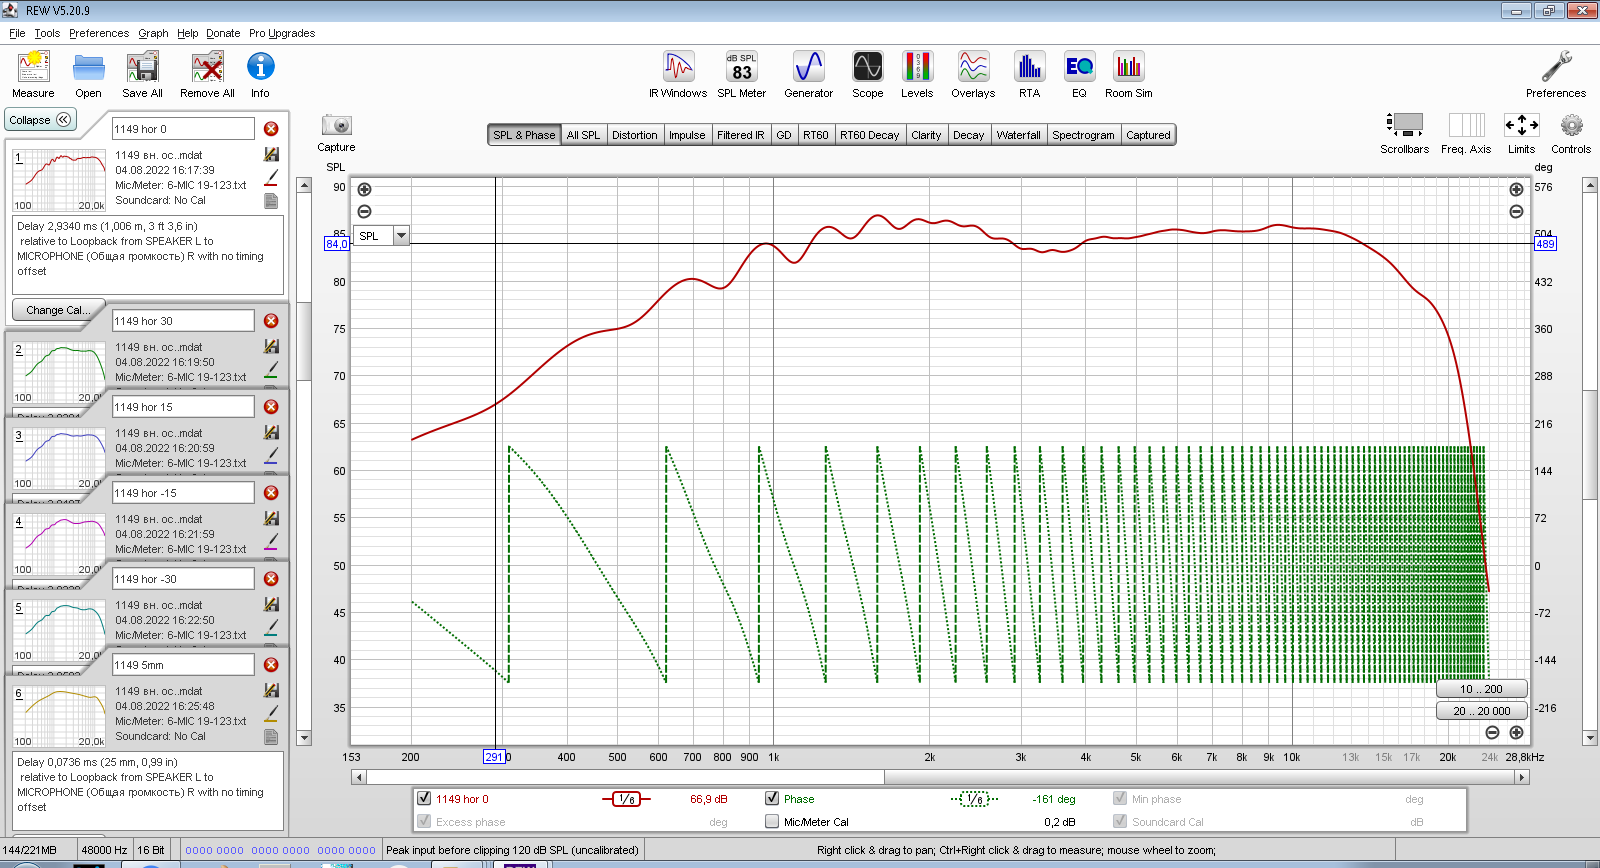Viewport: 1600px width, 868px height.
Task: Capture the graph with camera icon
Action: 336,132
